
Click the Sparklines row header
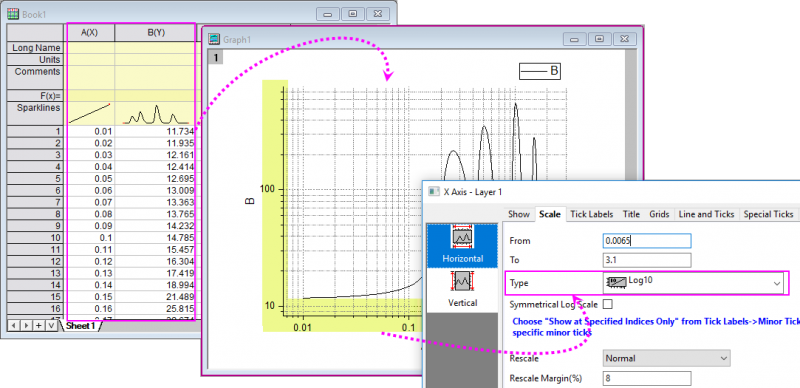tap(35, 113)
